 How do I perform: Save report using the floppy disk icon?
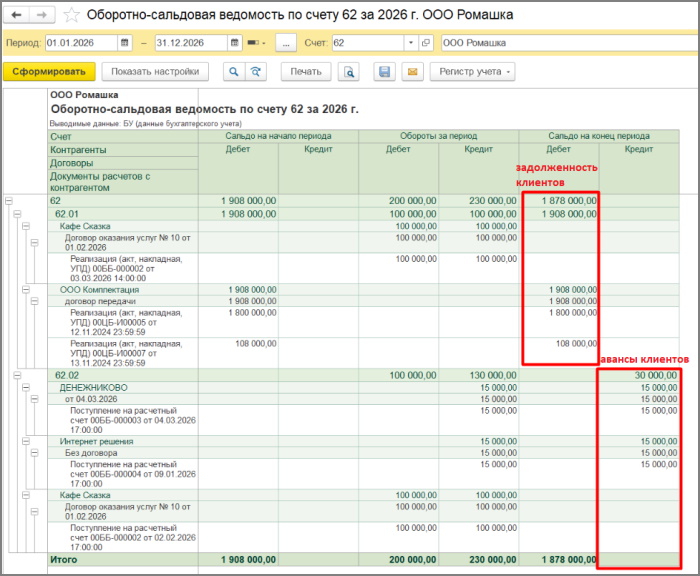[x=384, y=72]
